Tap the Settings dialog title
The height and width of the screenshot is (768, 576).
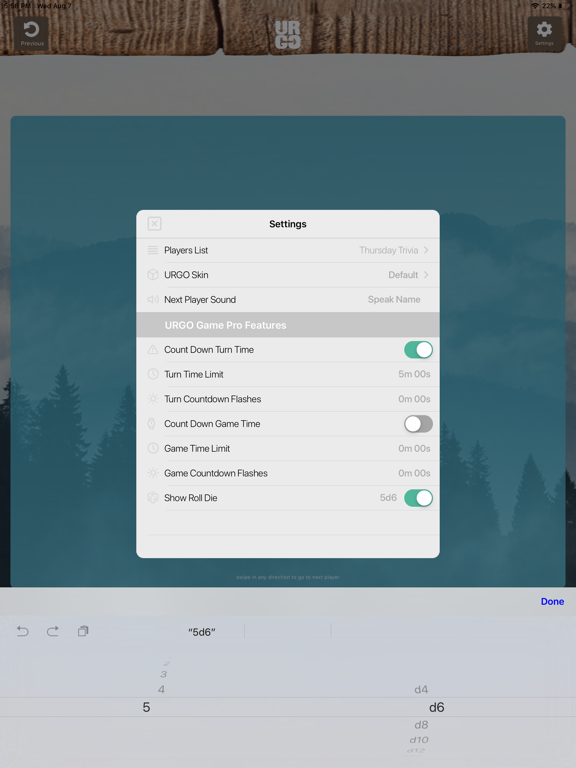288,224
